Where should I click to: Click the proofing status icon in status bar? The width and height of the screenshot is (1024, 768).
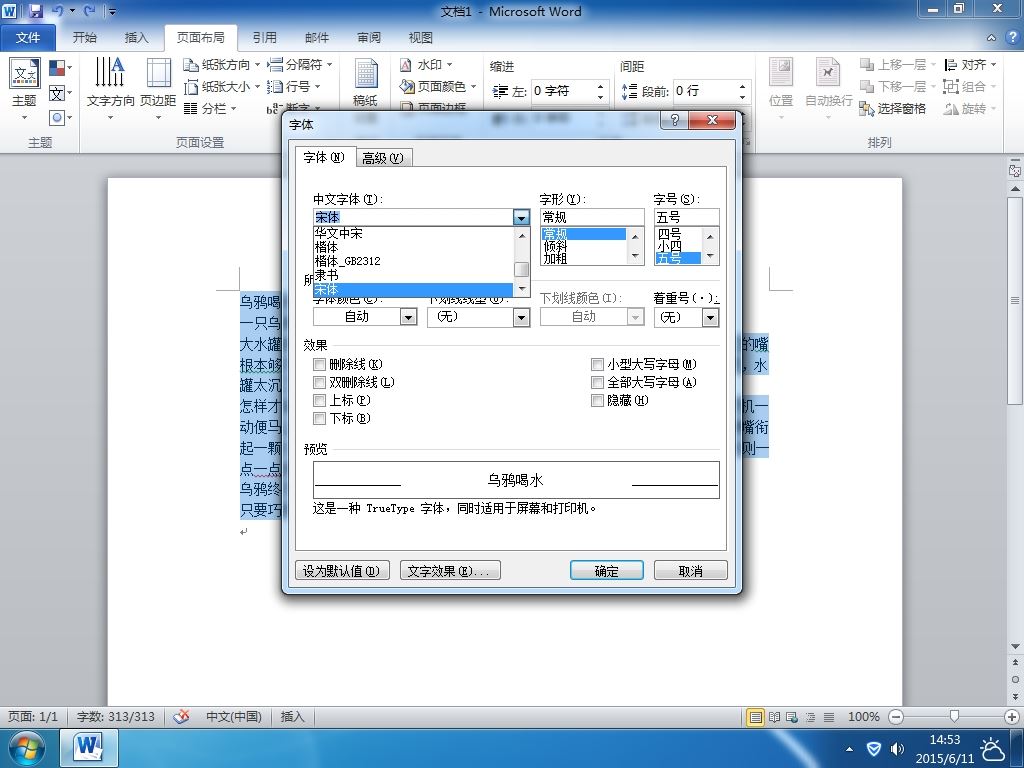[x=182, y=716]
